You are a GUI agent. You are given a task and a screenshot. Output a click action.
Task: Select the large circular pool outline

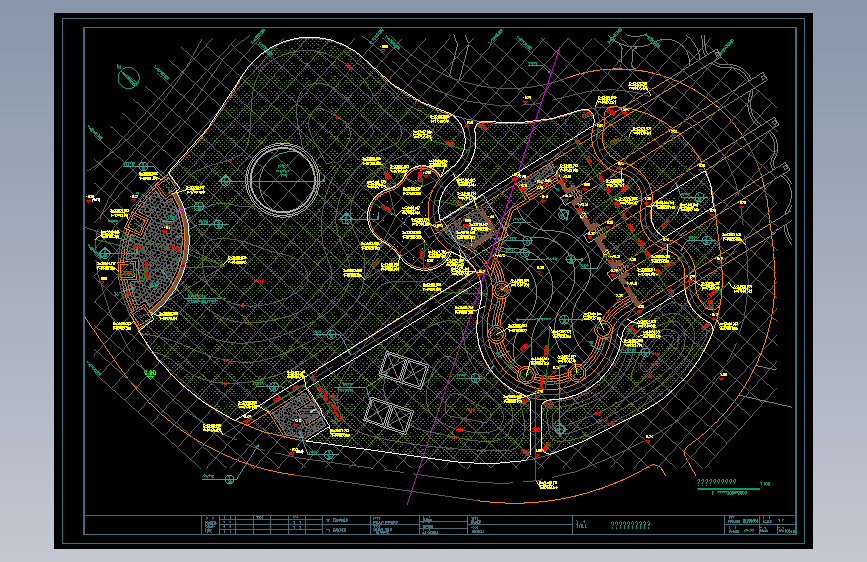[283, 179]
